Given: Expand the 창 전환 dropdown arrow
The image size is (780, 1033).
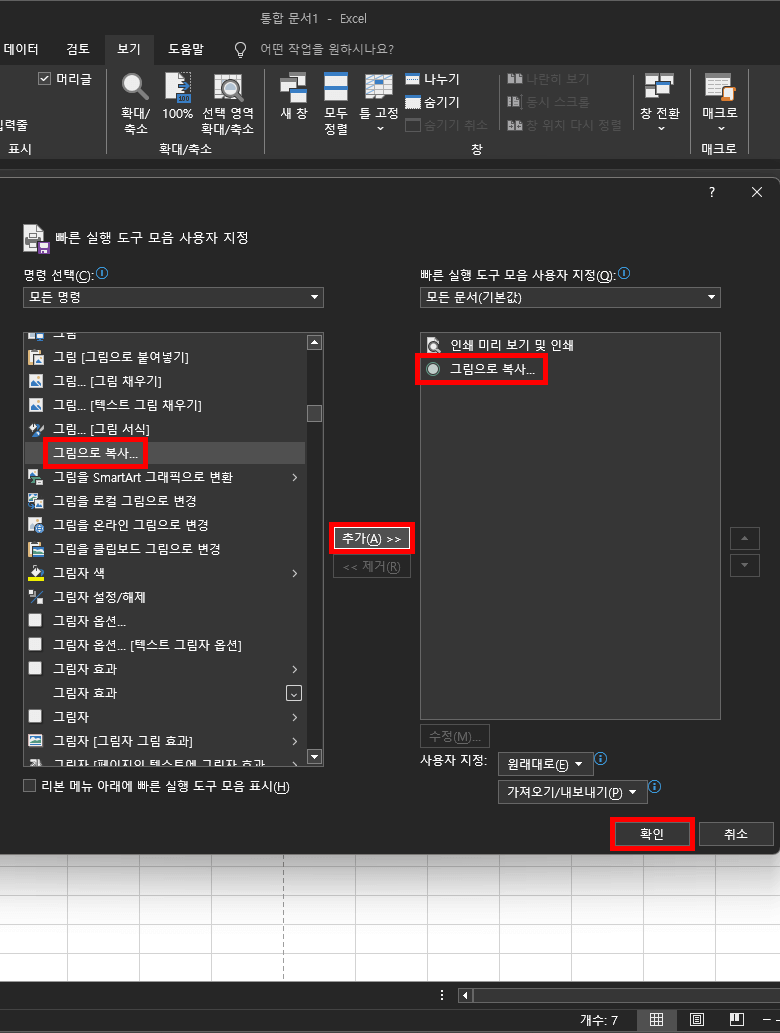Looking at the screenshot, I should 661,128.
